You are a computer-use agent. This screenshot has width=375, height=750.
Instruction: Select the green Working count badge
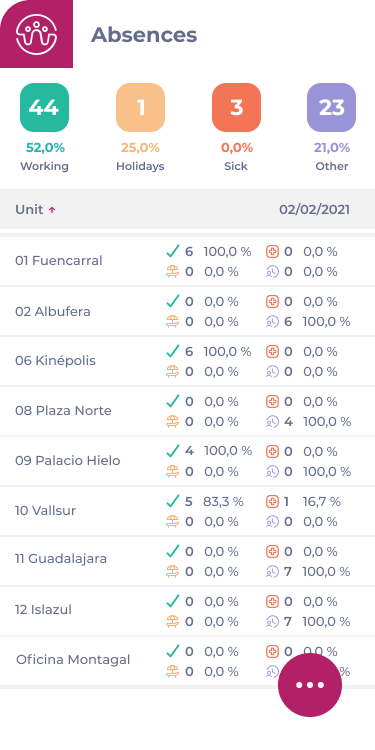(x=44, y=107)
